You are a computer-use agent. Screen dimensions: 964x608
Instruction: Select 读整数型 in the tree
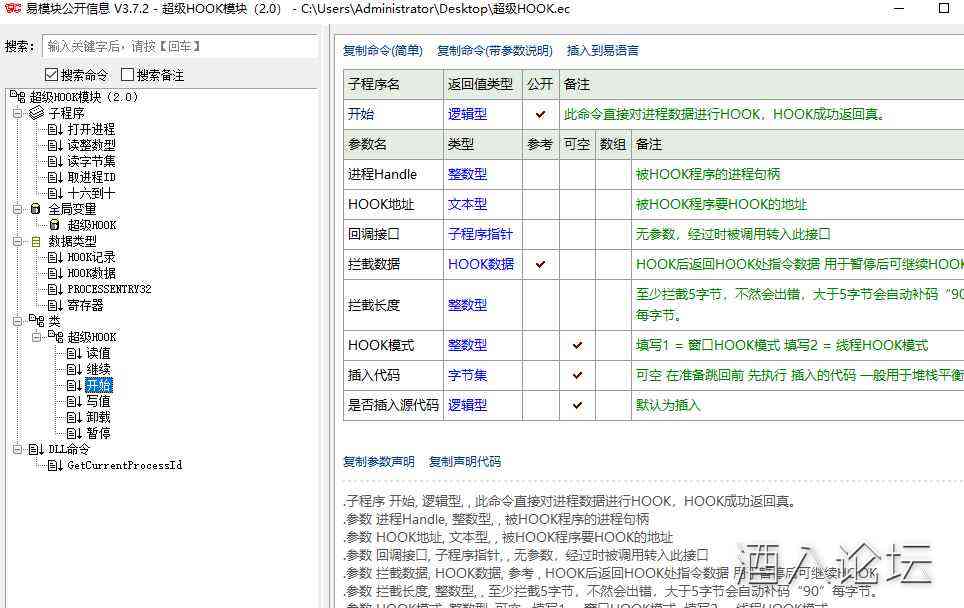pyautogui.click(x=91, y=145)
